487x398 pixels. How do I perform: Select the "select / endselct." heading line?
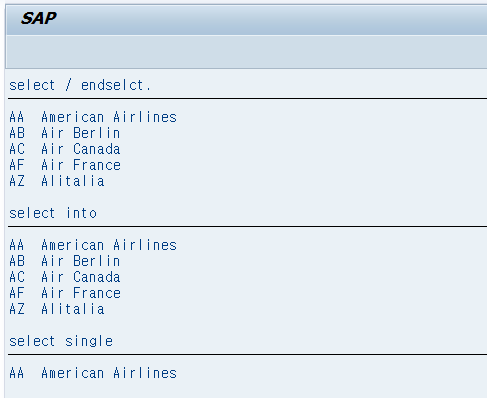[x=80, y=85]
